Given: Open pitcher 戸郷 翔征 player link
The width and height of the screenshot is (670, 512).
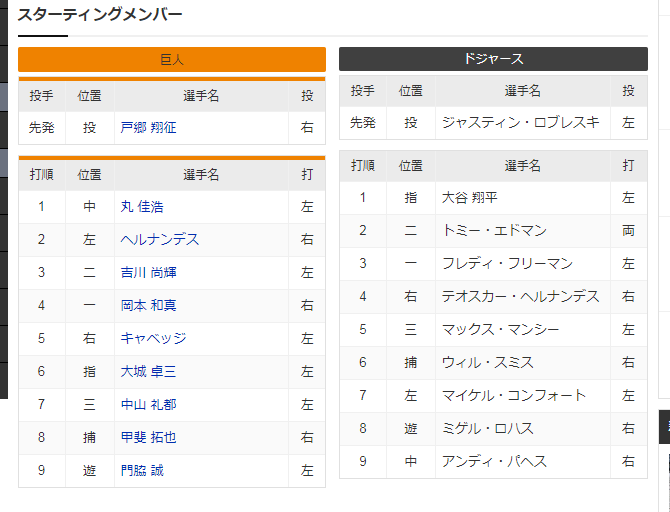Looking at the screenshot, I should tap(148, 127).
